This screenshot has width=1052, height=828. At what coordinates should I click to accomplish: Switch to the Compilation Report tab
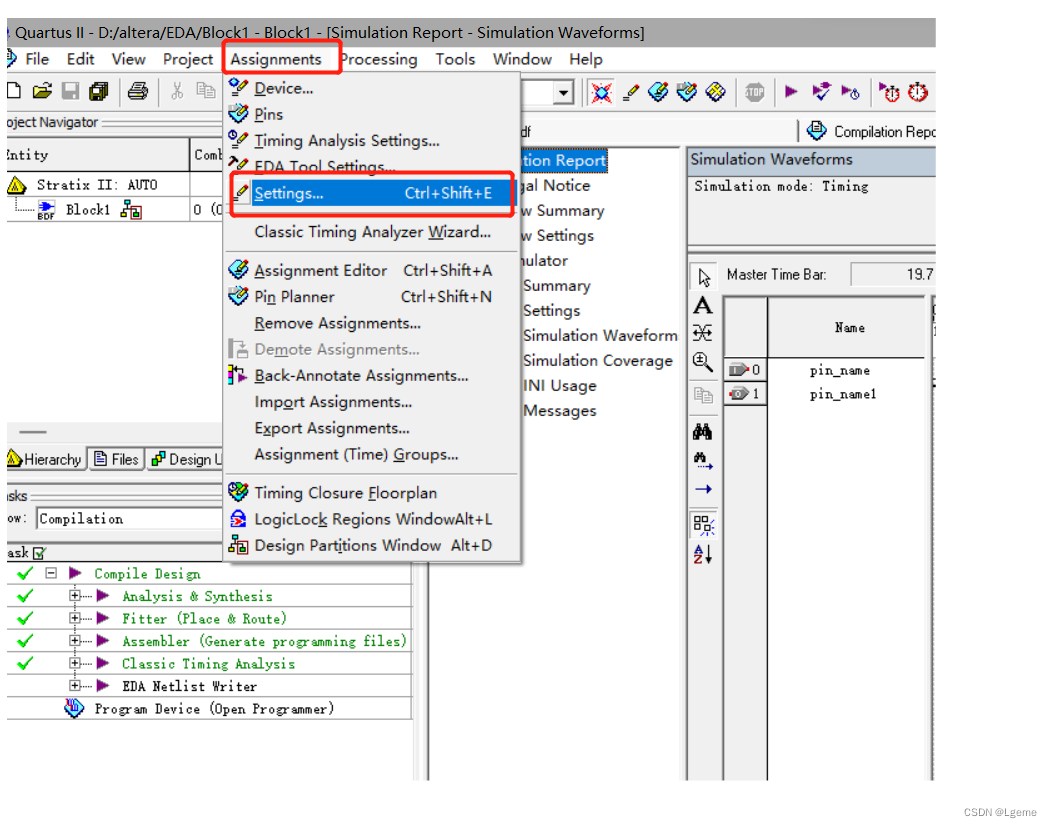click(x=871, y=132)
